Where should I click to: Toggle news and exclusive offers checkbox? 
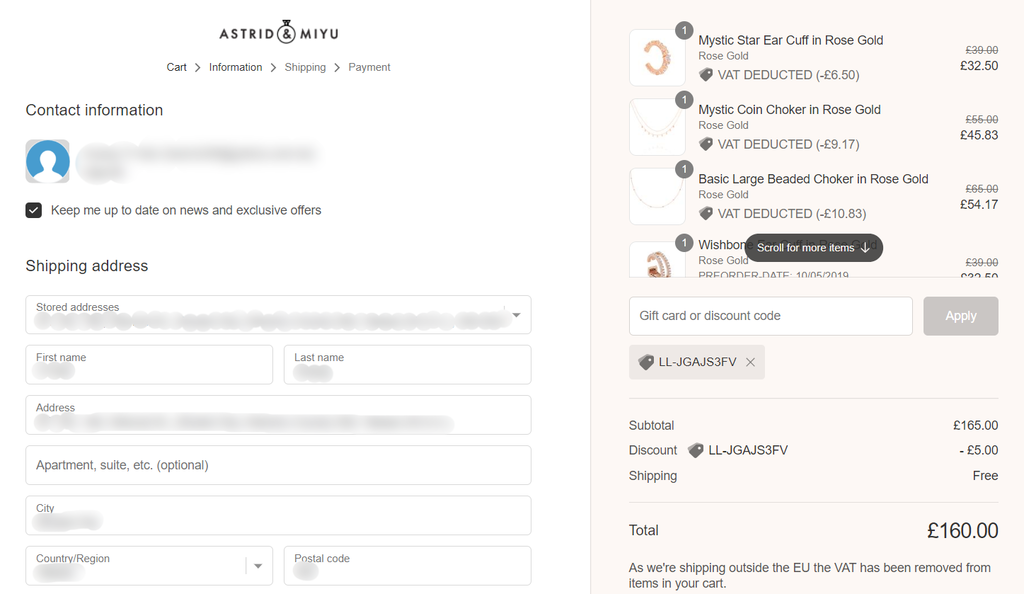tap(34, 210)
